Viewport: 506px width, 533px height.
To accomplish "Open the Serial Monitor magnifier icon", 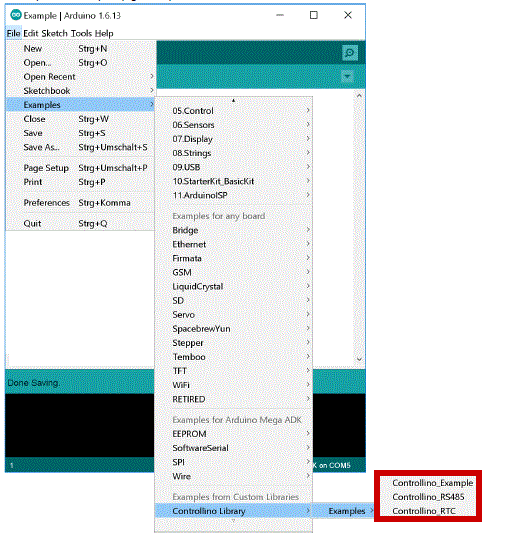I will pos(349,53).
